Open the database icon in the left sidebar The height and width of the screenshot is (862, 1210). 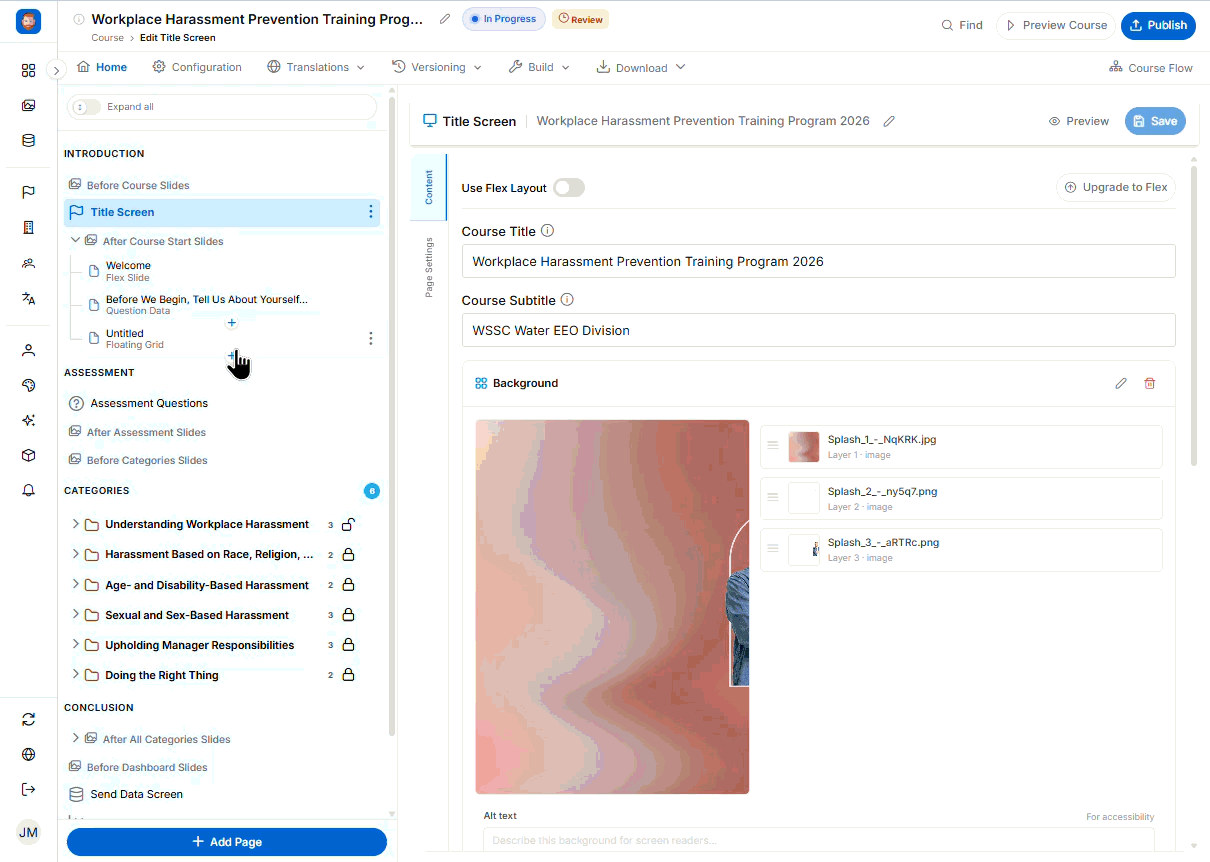pos(28,140)
